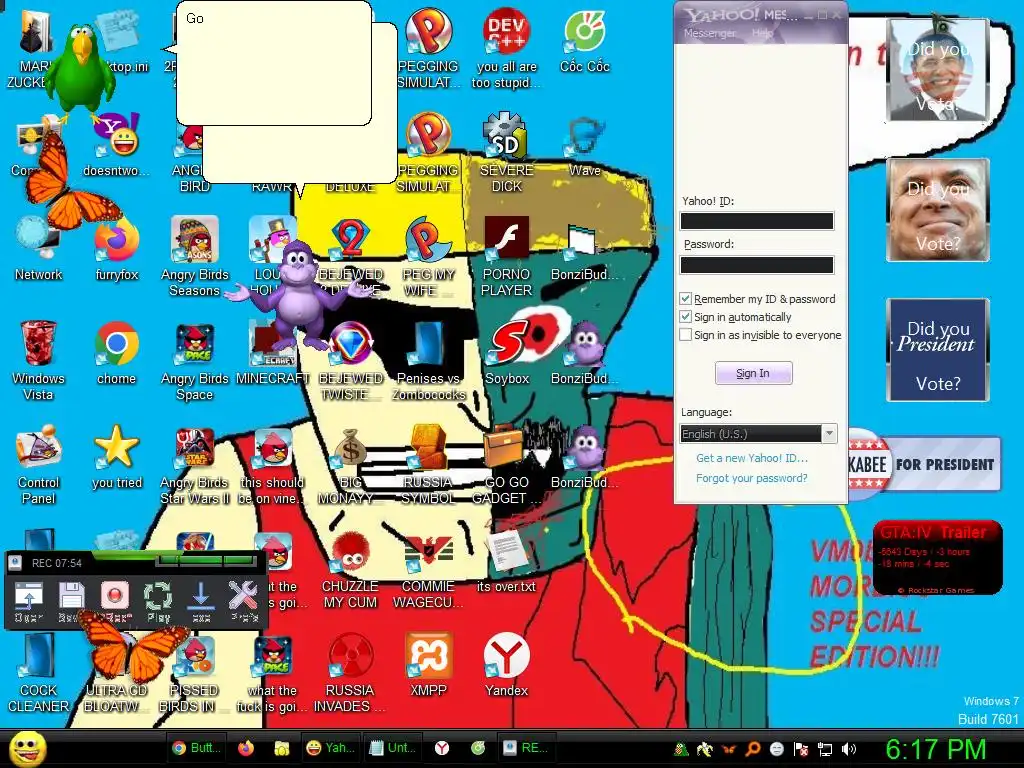The height and width of the screenshot is (768, 1024).
Task: Focus the Yahoo! ID input field
Action: [757, 221]
